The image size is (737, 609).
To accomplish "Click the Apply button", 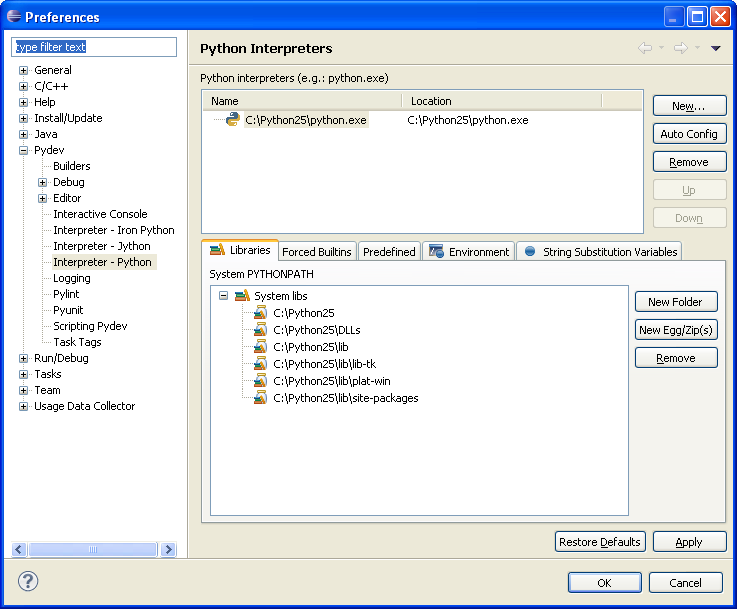I will (690, 542).
